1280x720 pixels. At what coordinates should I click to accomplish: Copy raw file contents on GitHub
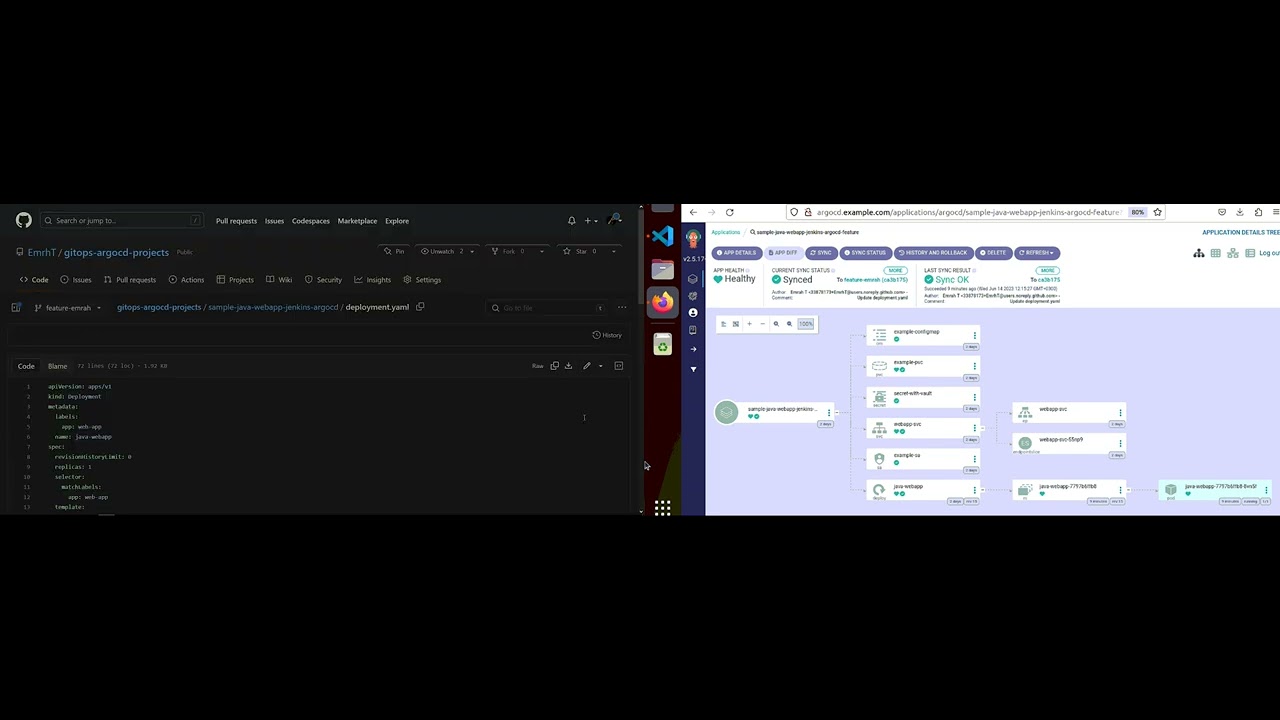pos(554,366)
